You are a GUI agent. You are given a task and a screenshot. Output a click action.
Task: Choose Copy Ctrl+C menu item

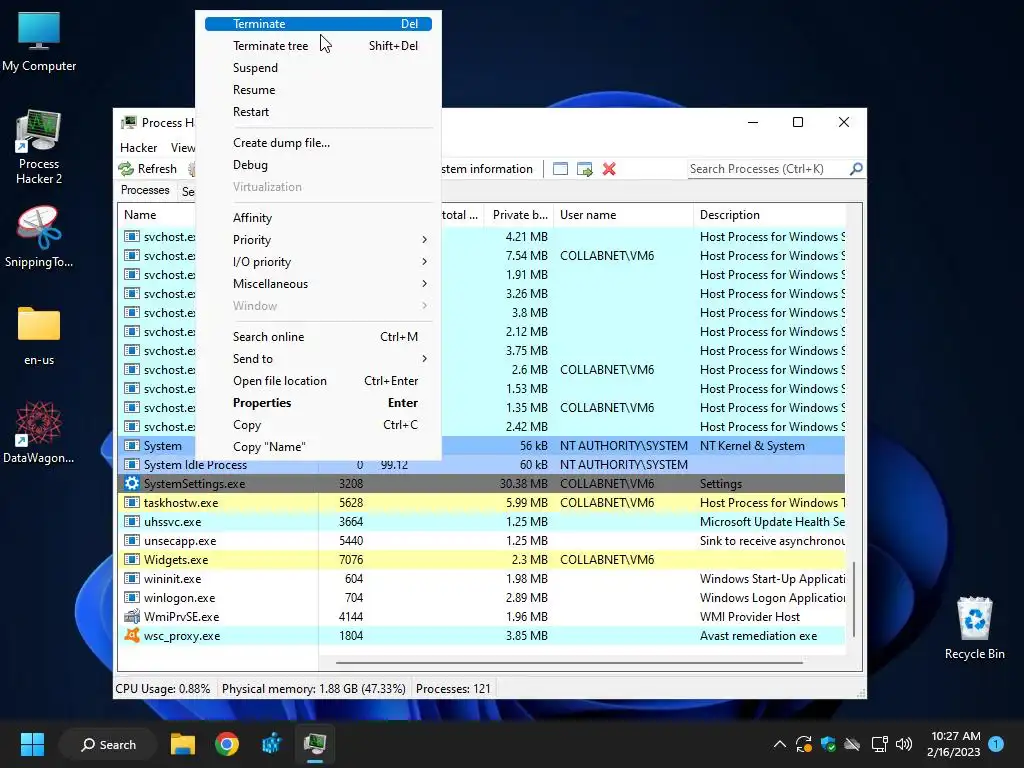point(318,424)
